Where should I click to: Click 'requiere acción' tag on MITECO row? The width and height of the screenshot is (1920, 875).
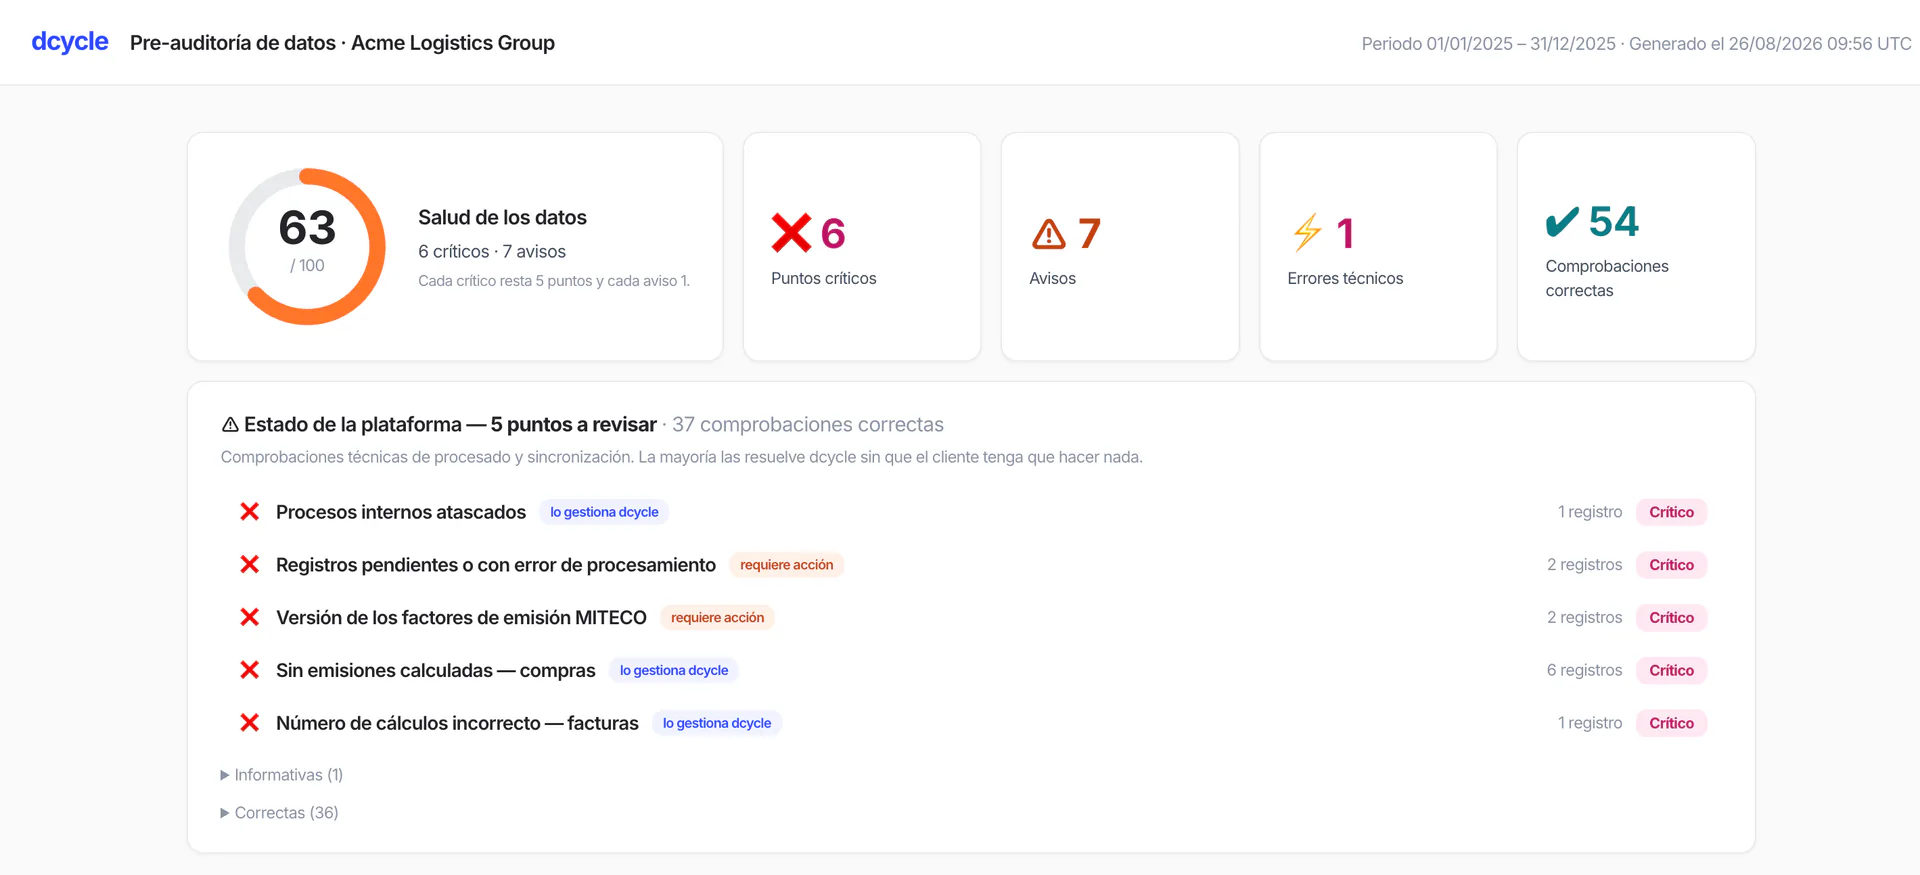pos(717,618)
